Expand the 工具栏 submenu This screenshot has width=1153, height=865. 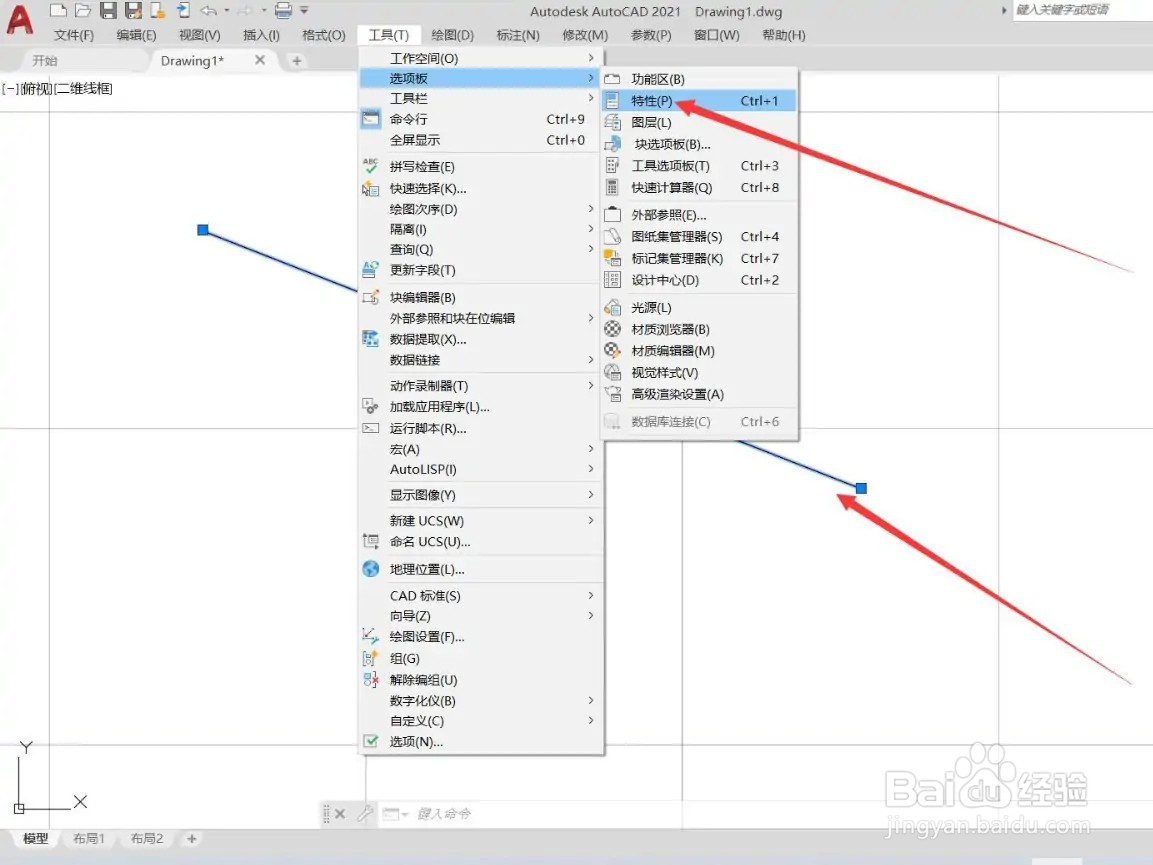tap(482, 98)
